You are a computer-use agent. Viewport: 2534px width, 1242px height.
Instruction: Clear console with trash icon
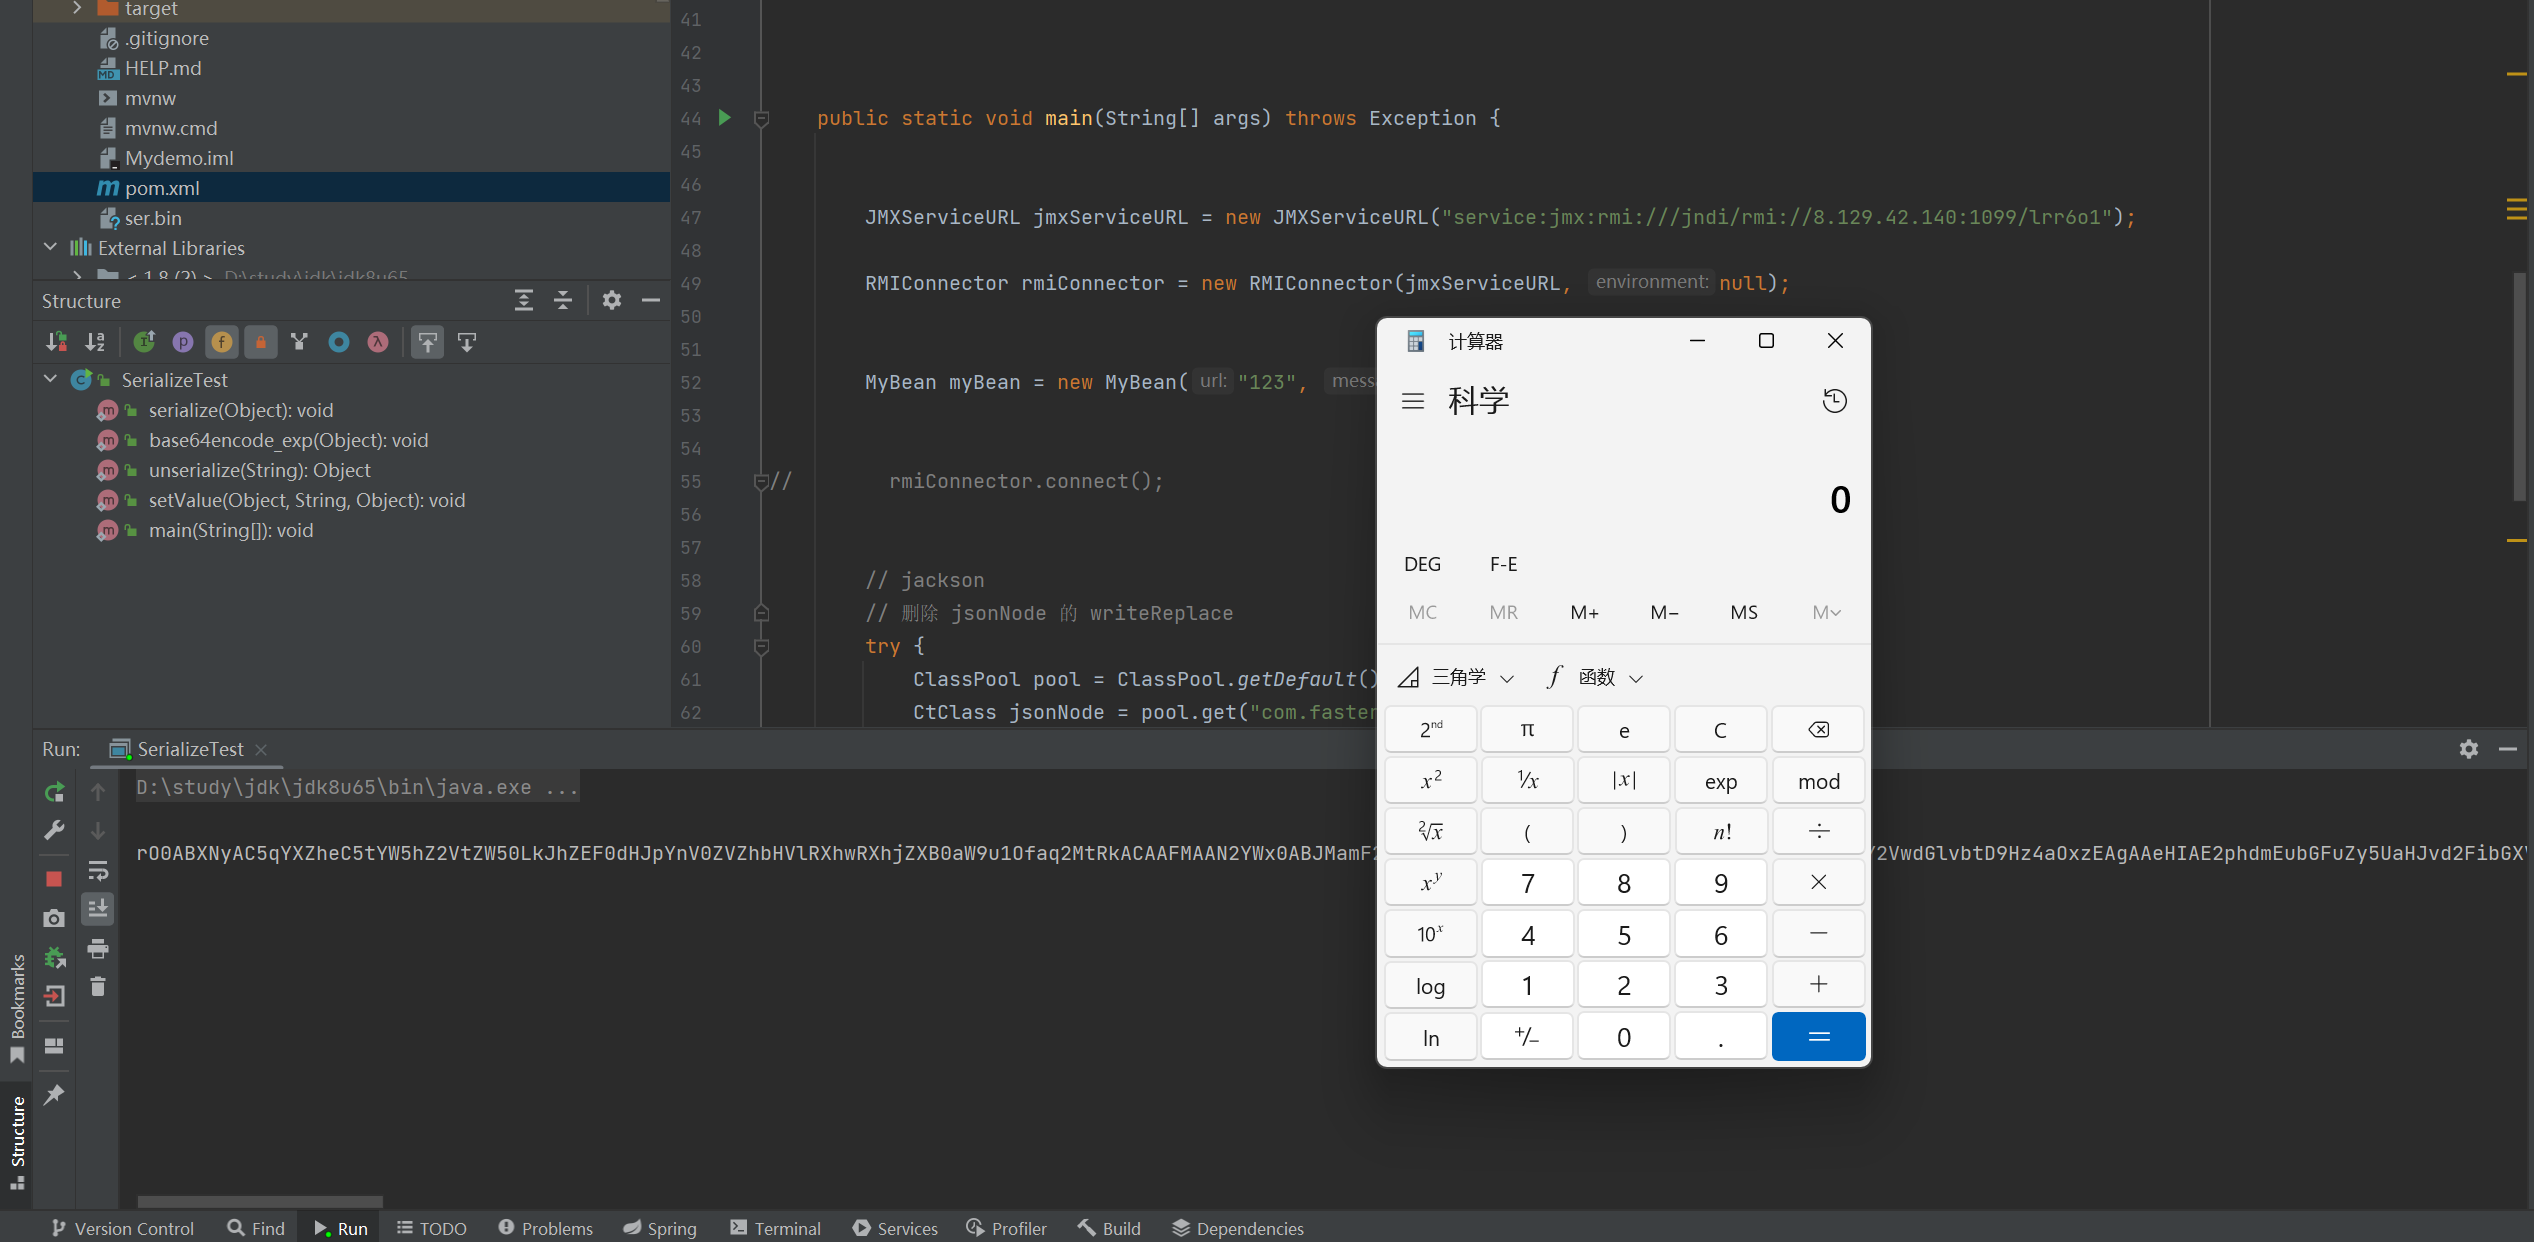coord(98,987)
